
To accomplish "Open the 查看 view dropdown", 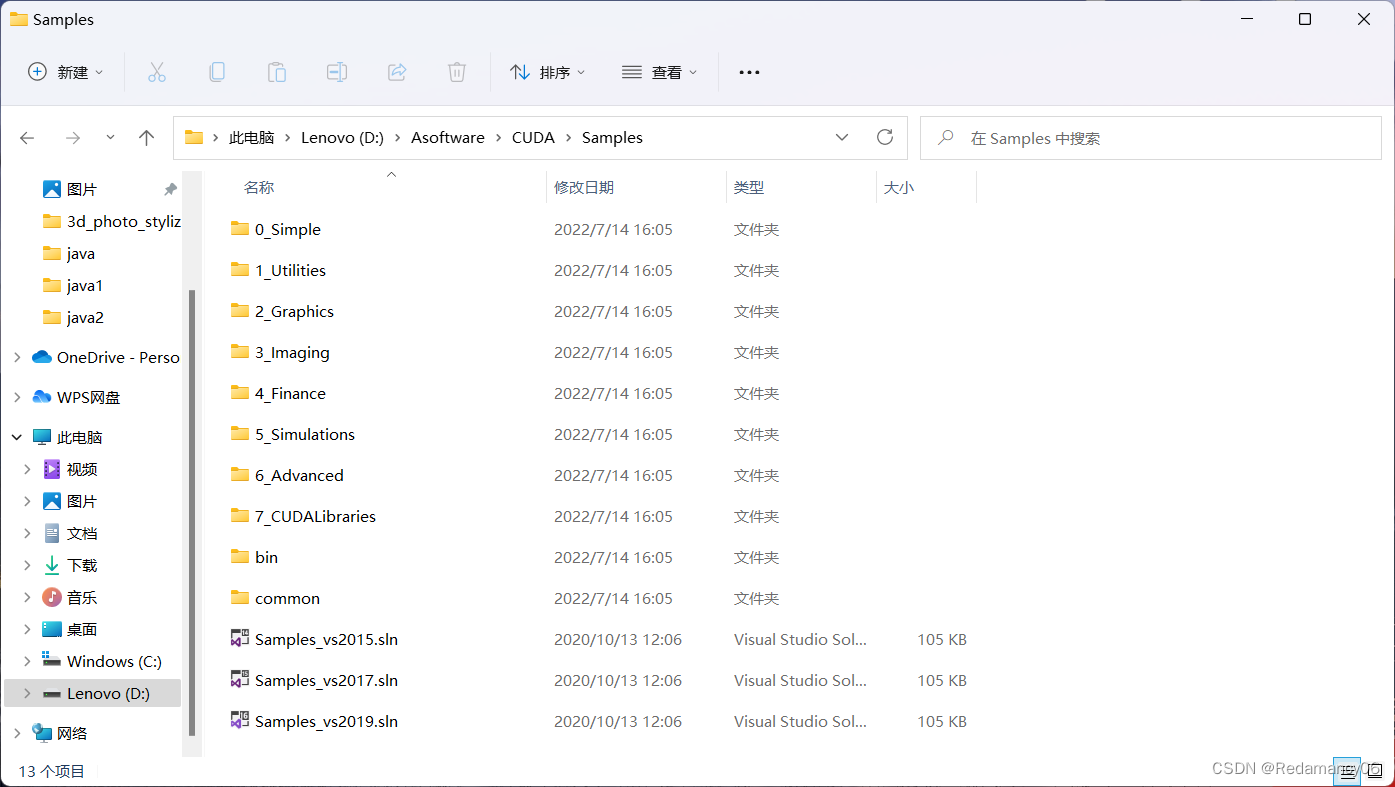I will [x=659, y=72].
